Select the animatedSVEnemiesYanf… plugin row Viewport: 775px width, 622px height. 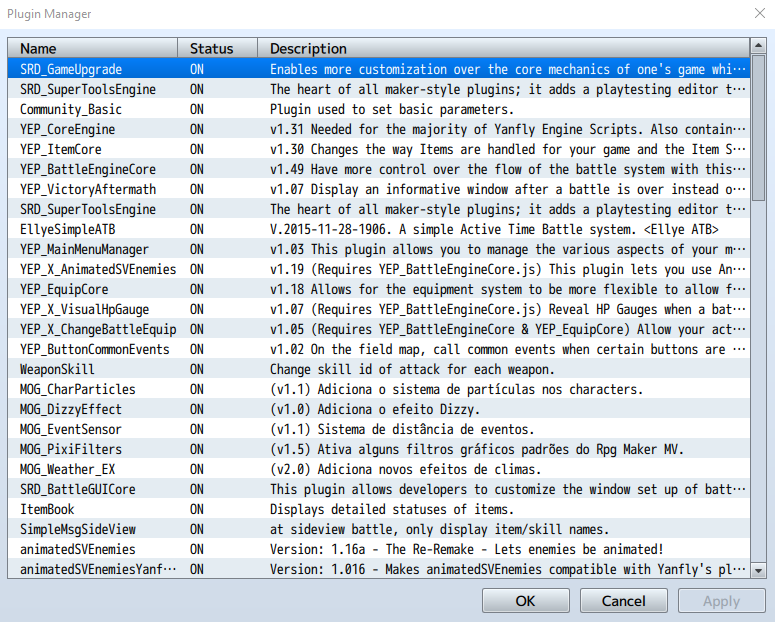click(379, 569)
